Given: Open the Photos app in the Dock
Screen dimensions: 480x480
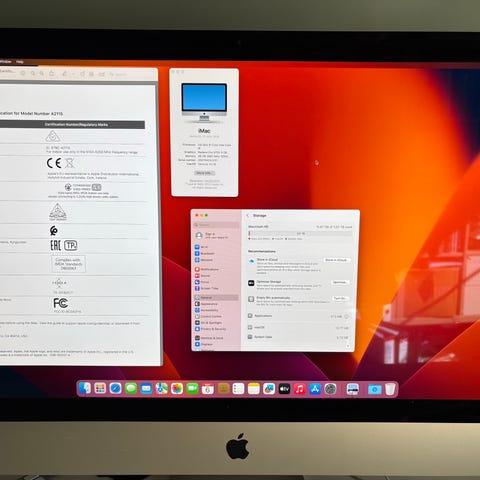Looking at the screenshot, I should pos(177,388).
